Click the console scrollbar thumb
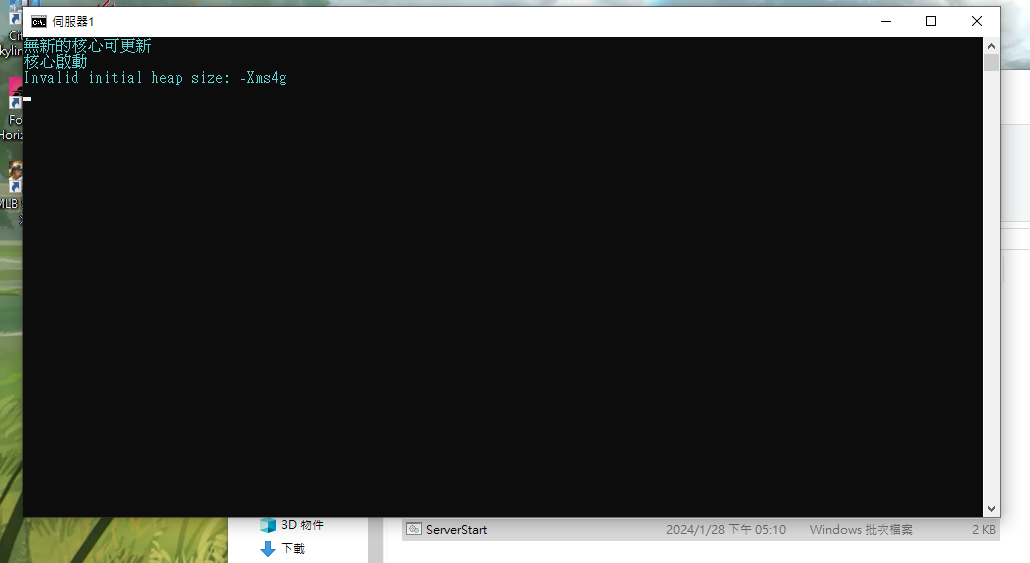Viewport: 1030px width, 563px height. 991,62
